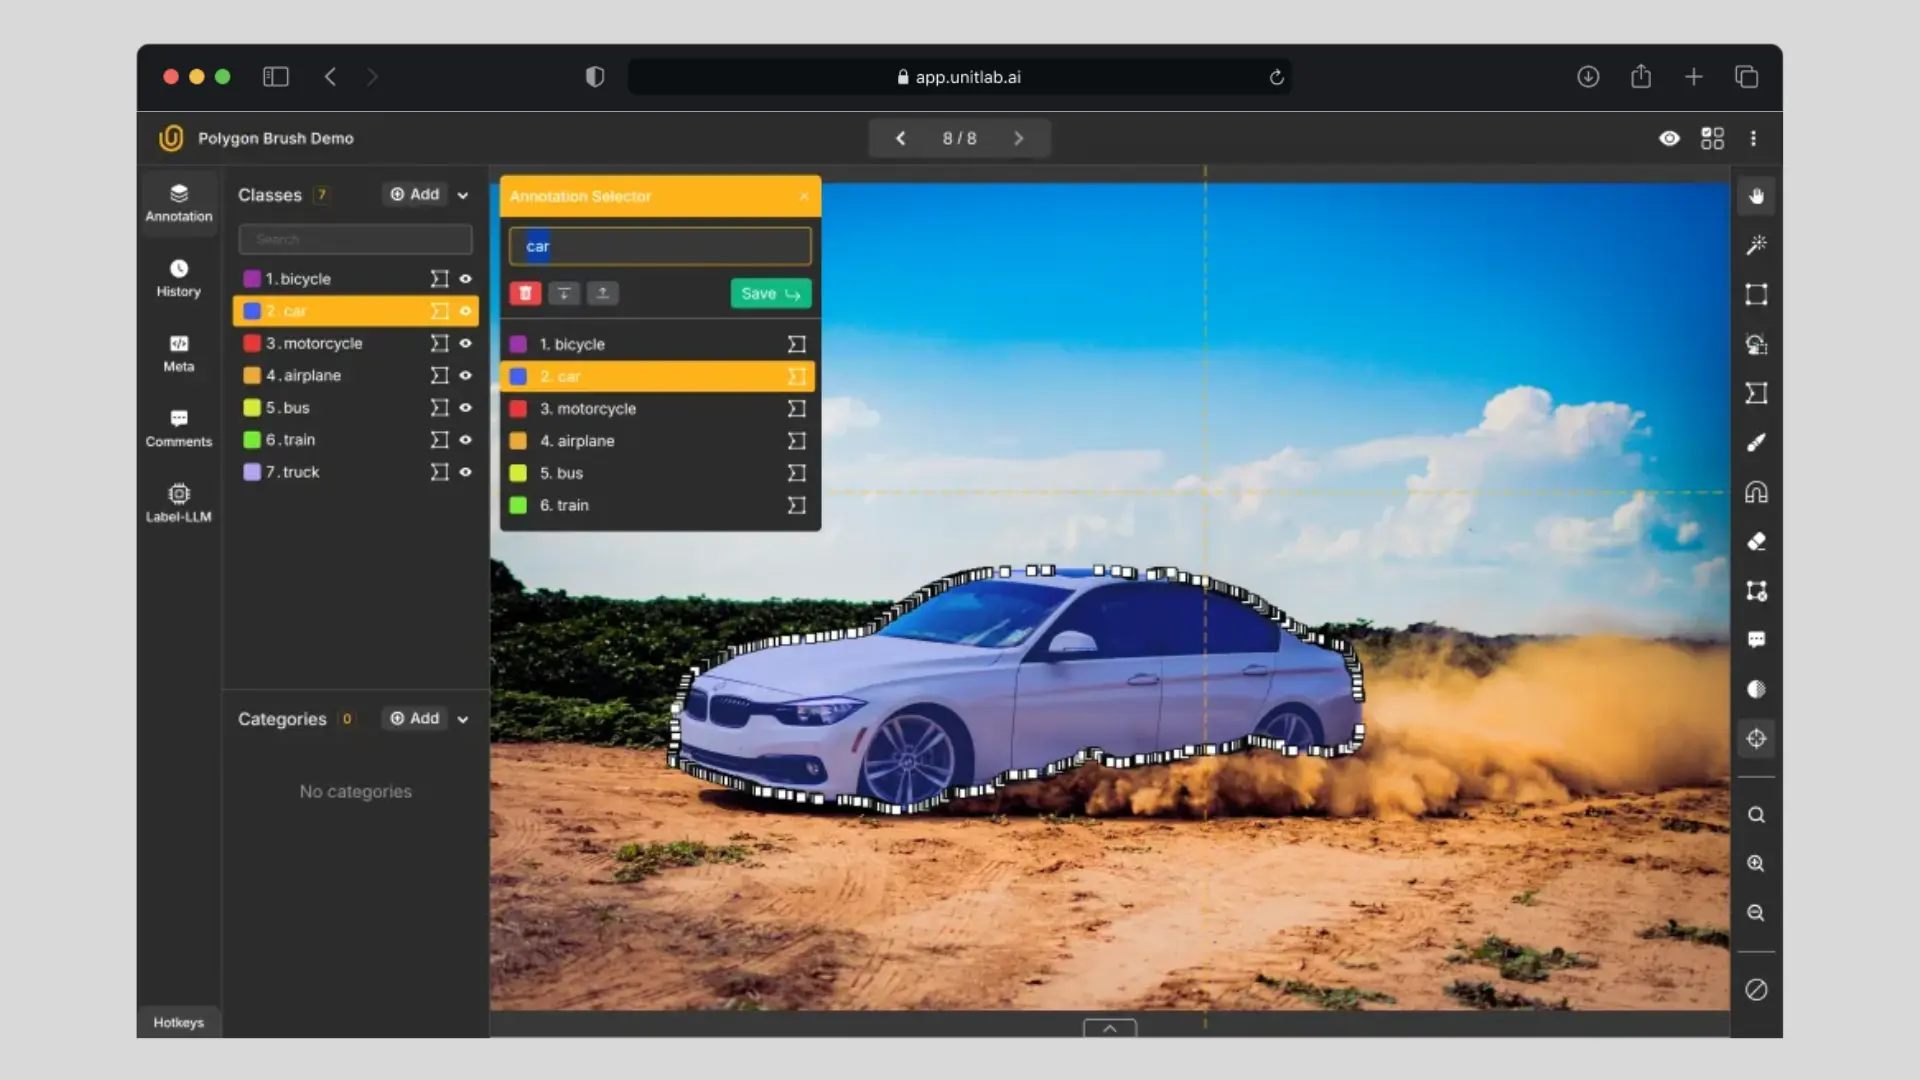Click the zoom out magnifier icon
The image size is (1920, 1080).
pyautogui.click(x=1756, y=913)
